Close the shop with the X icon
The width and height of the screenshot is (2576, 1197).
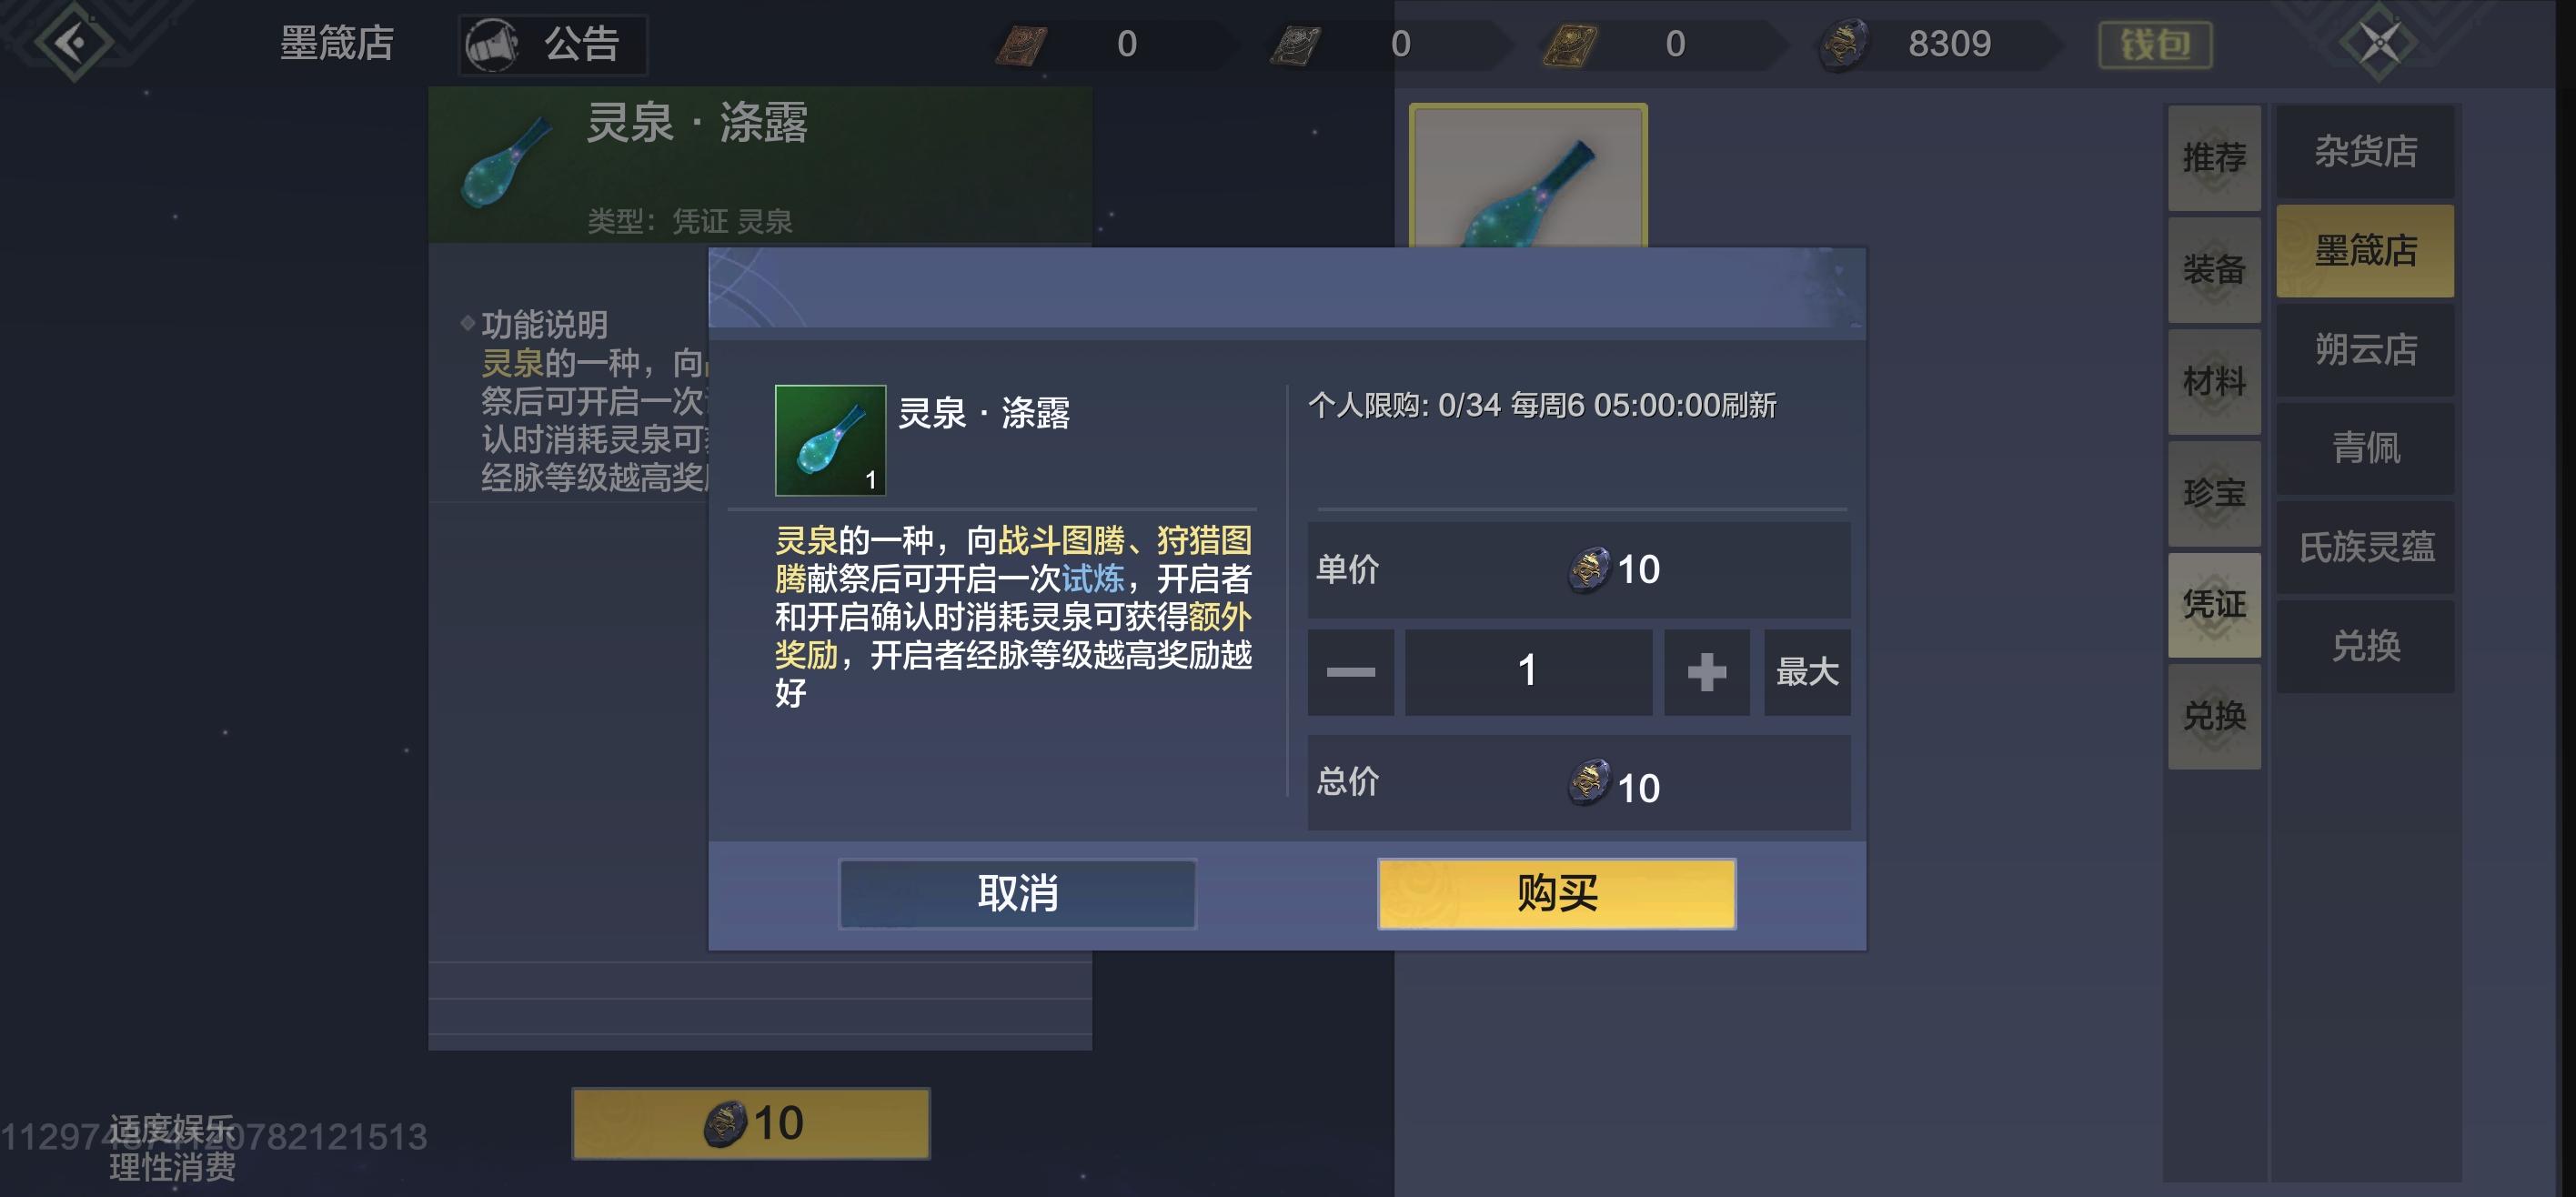2380,43
